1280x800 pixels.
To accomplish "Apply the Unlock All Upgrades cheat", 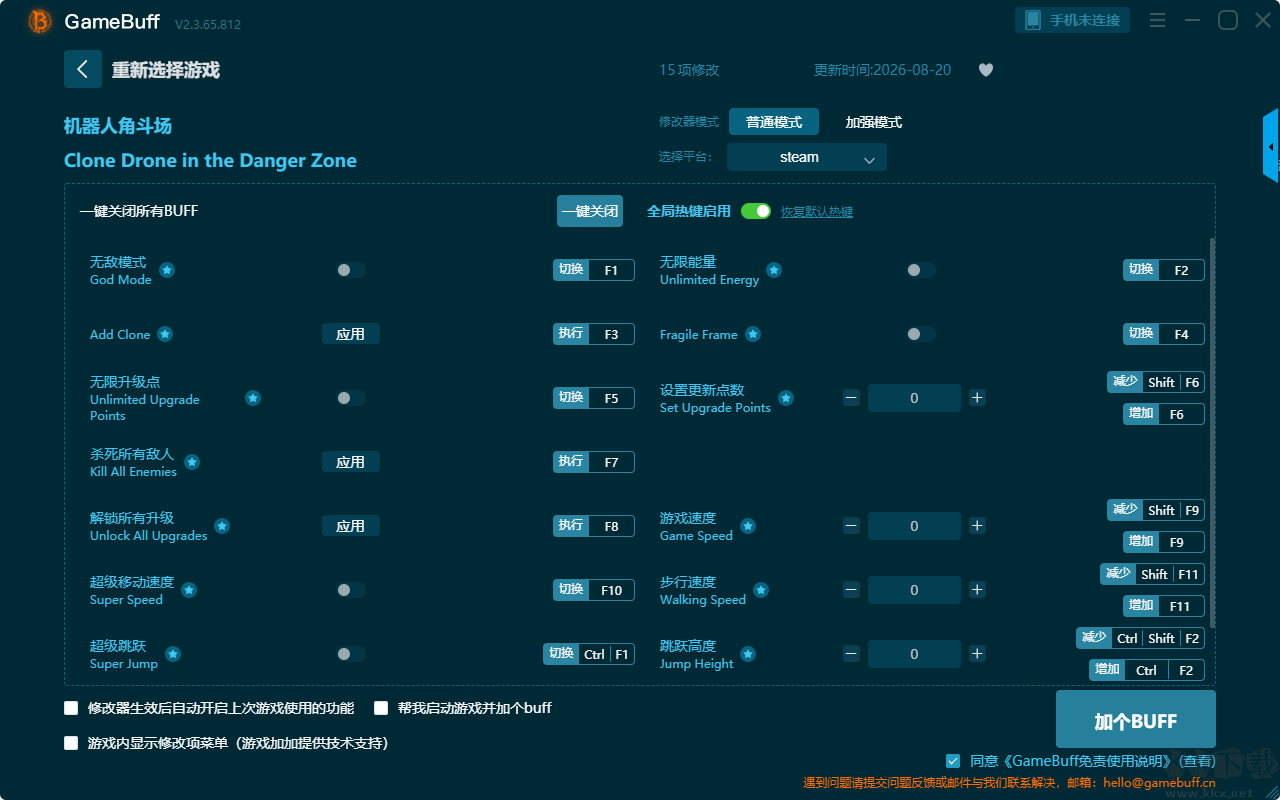I will [x=351, y=526].
